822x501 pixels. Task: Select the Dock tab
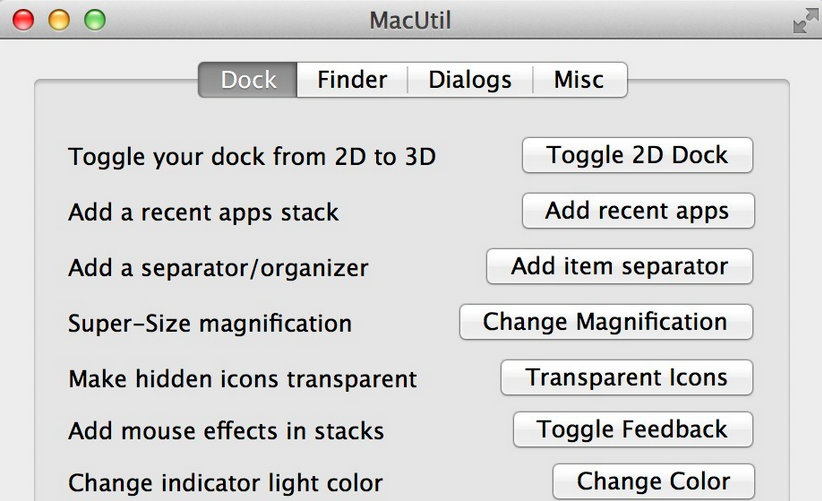[248, 80]
